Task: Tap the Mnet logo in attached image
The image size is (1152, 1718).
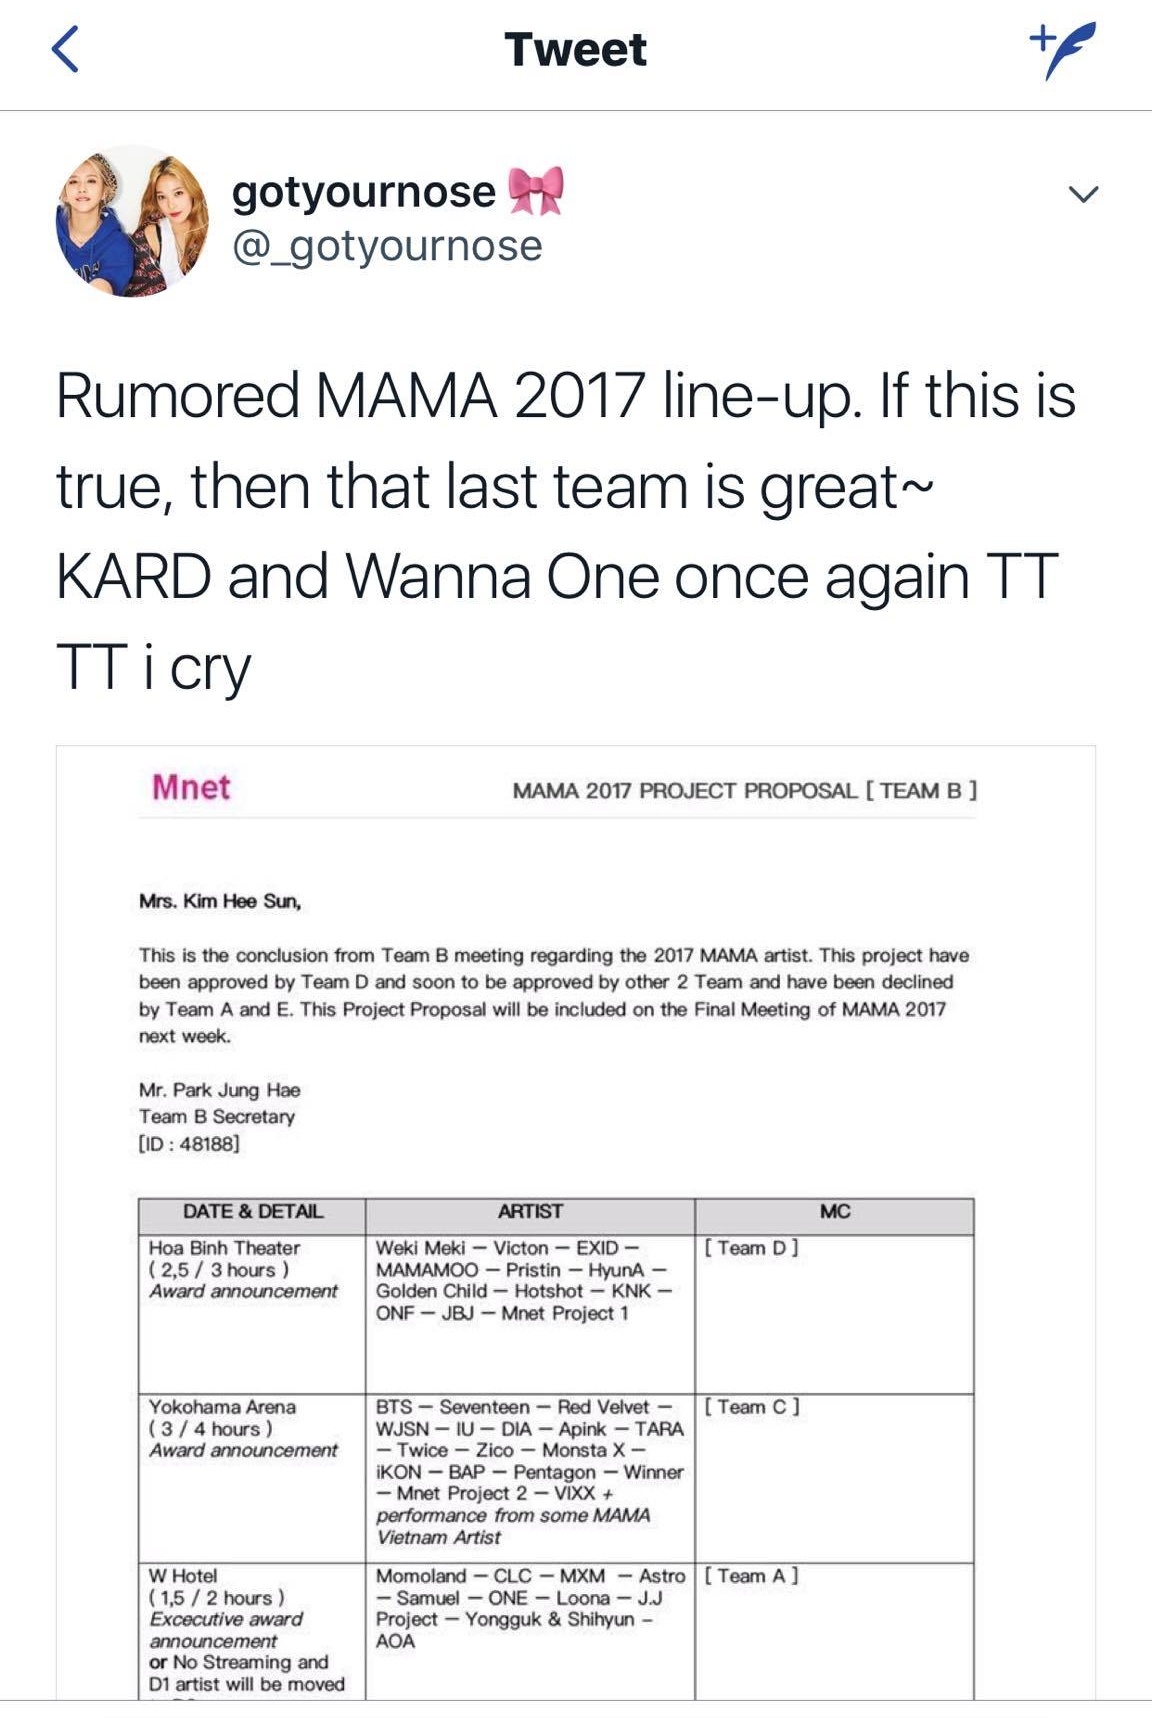Action: click(191, 788)
